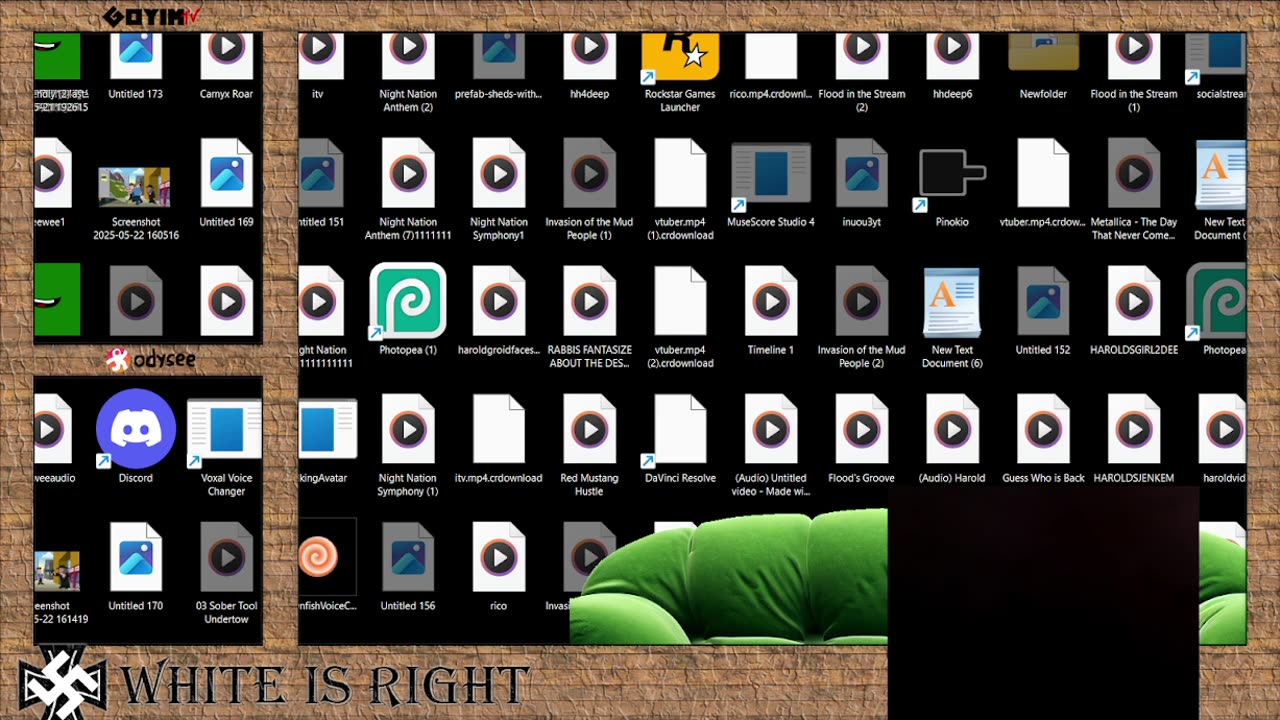
Task: Select the (Audio) Harold media file
Action: pyautogui.click(x=952, y=429)
